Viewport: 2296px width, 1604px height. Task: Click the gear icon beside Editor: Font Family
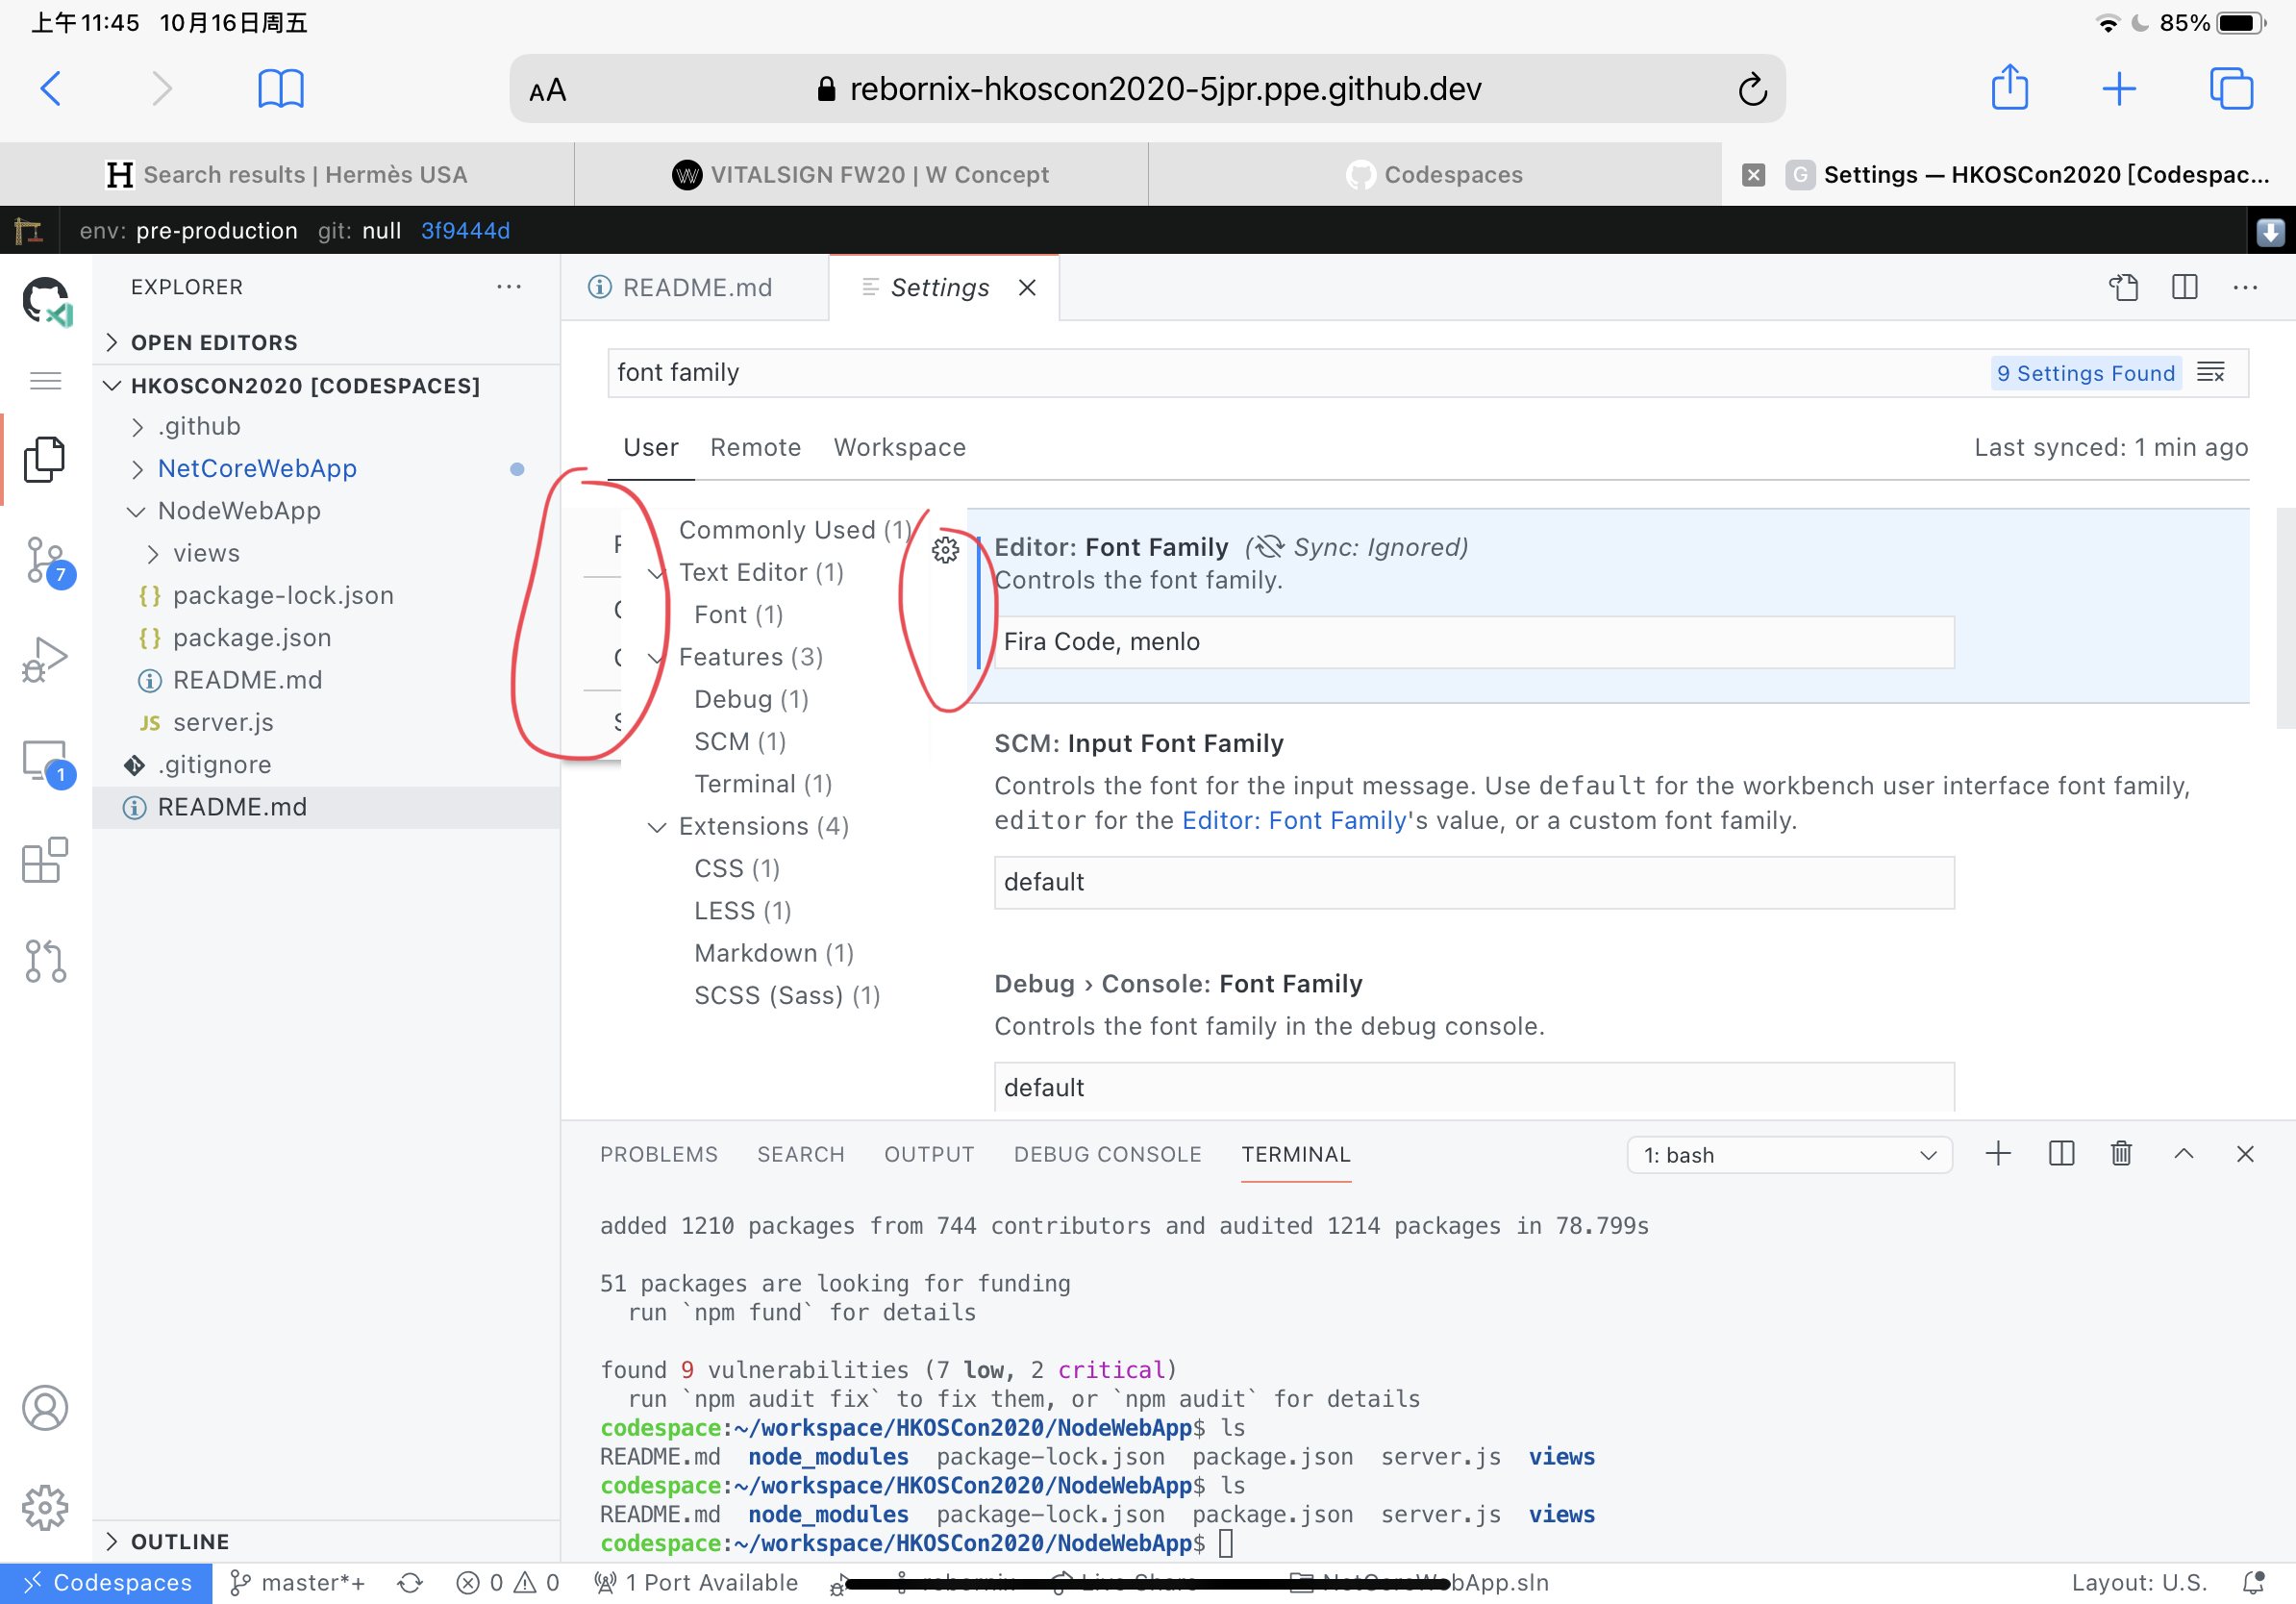tap(945, 549)
